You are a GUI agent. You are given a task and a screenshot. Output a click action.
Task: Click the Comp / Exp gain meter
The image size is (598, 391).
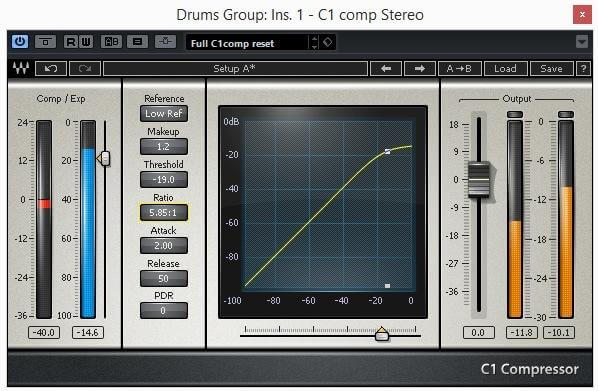[x=44, y=219]
